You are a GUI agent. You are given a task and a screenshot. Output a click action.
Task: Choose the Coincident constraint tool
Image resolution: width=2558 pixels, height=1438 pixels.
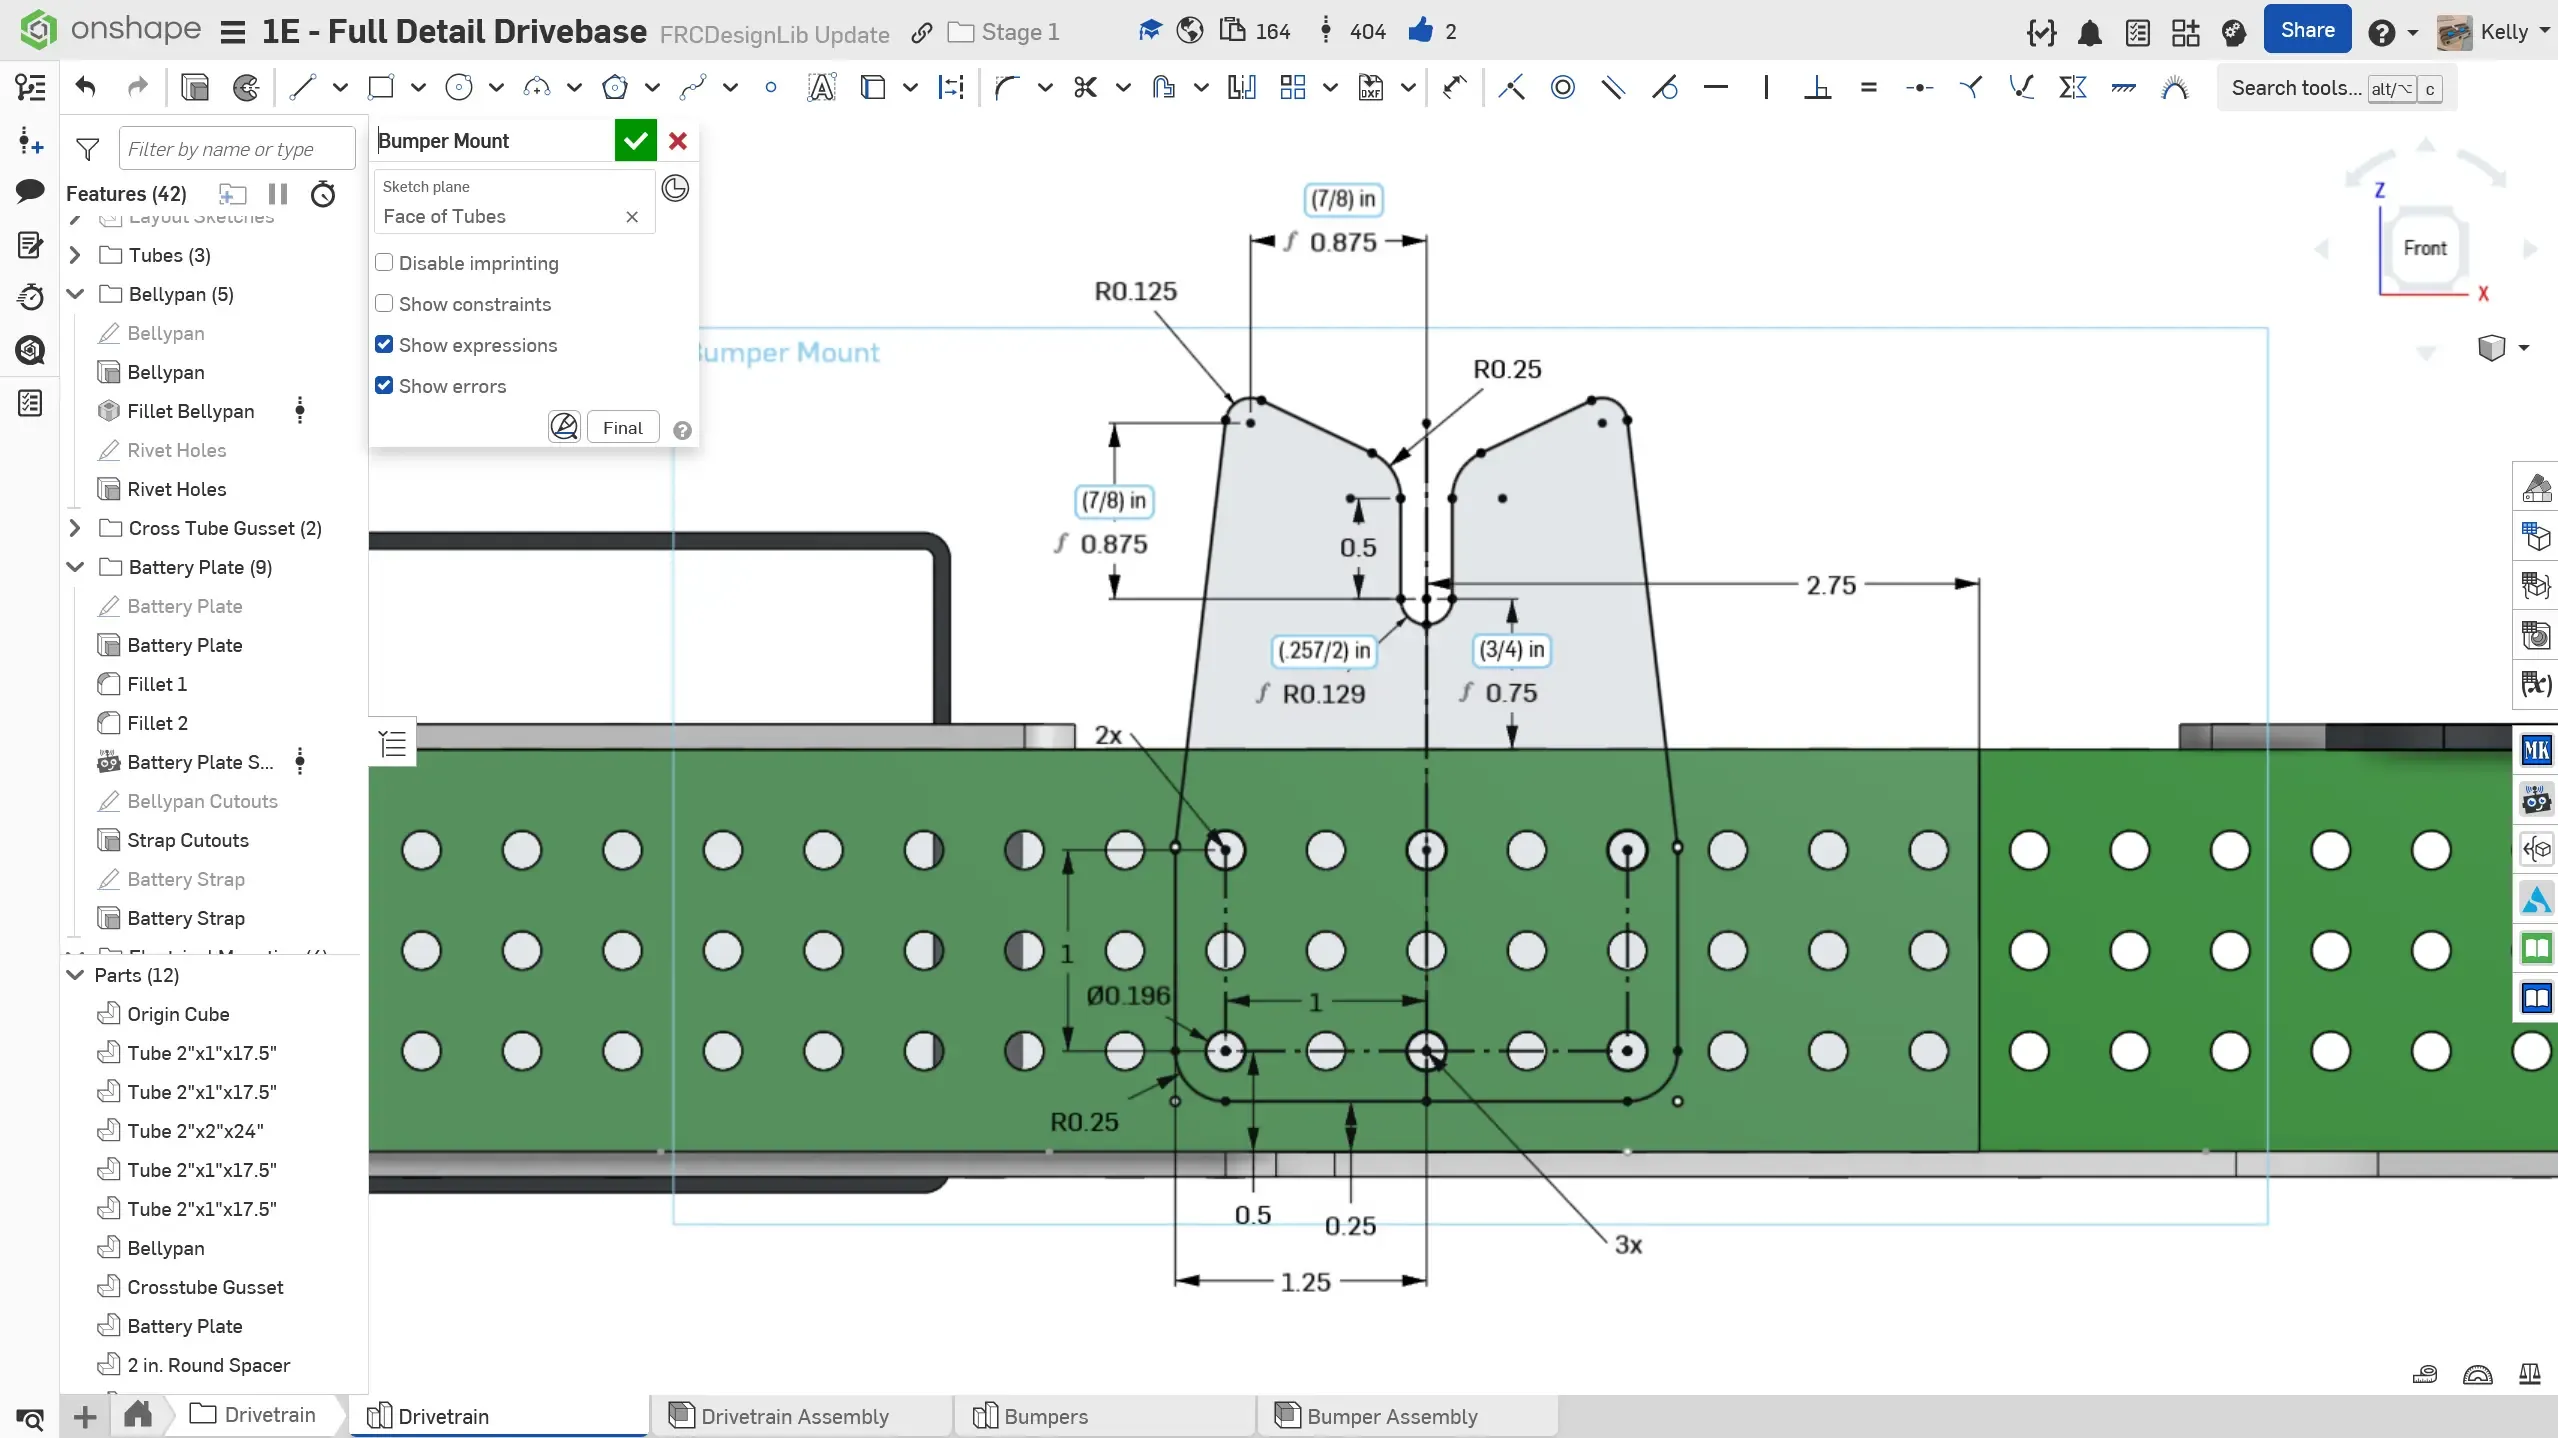coord(1511,88)
